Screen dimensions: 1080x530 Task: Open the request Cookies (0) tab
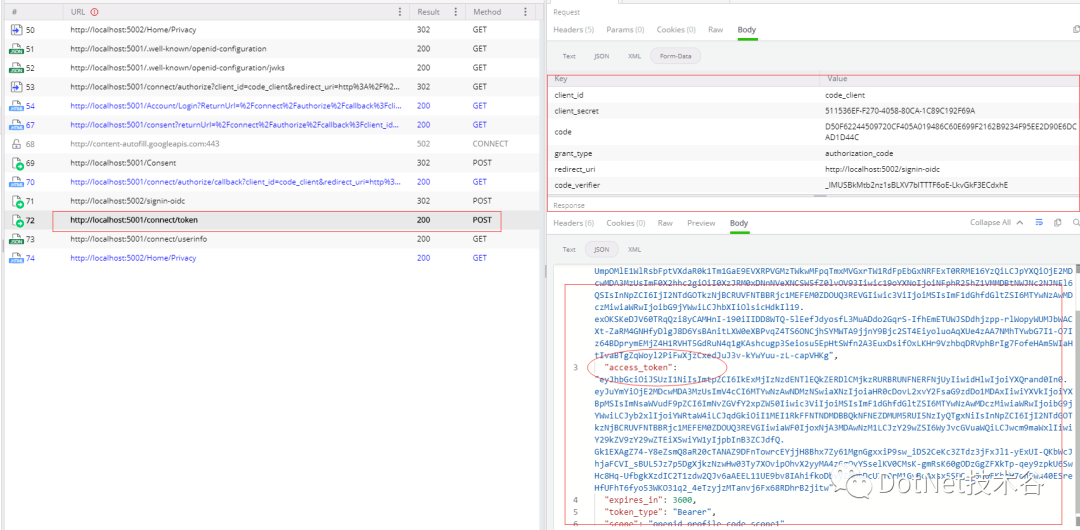coord(676,30)
